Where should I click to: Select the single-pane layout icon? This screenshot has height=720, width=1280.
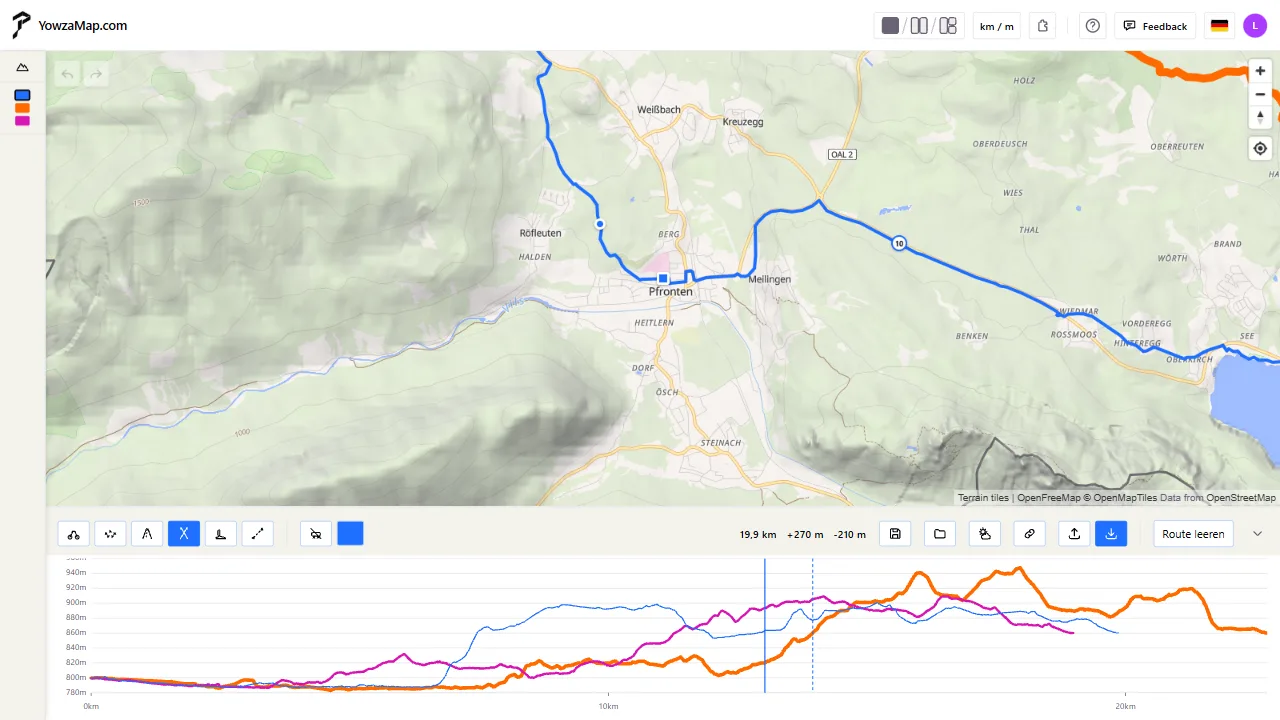(x=890, y=26)
